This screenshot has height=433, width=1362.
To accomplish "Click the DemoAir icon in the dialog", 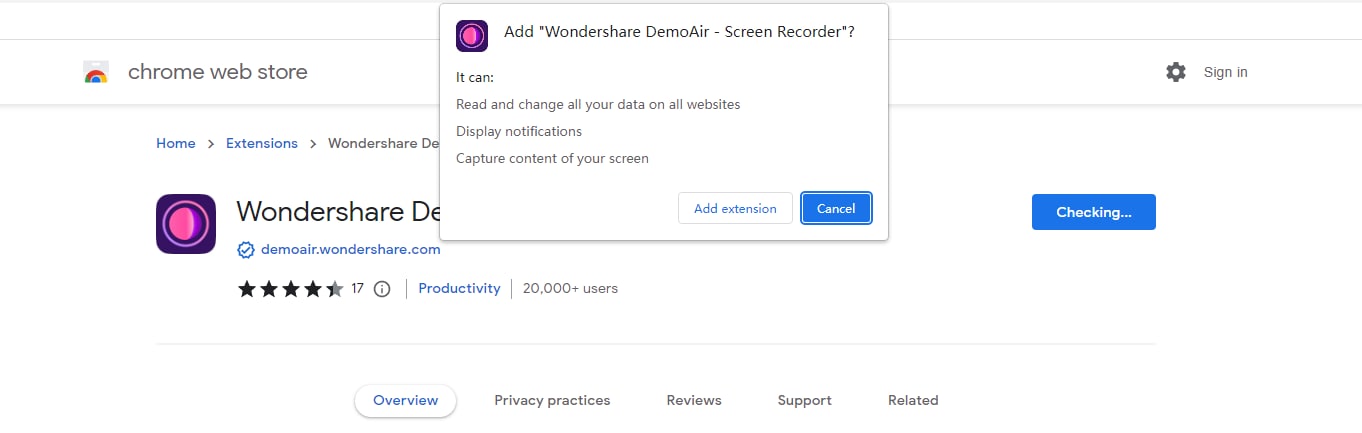I will (472, 35).
